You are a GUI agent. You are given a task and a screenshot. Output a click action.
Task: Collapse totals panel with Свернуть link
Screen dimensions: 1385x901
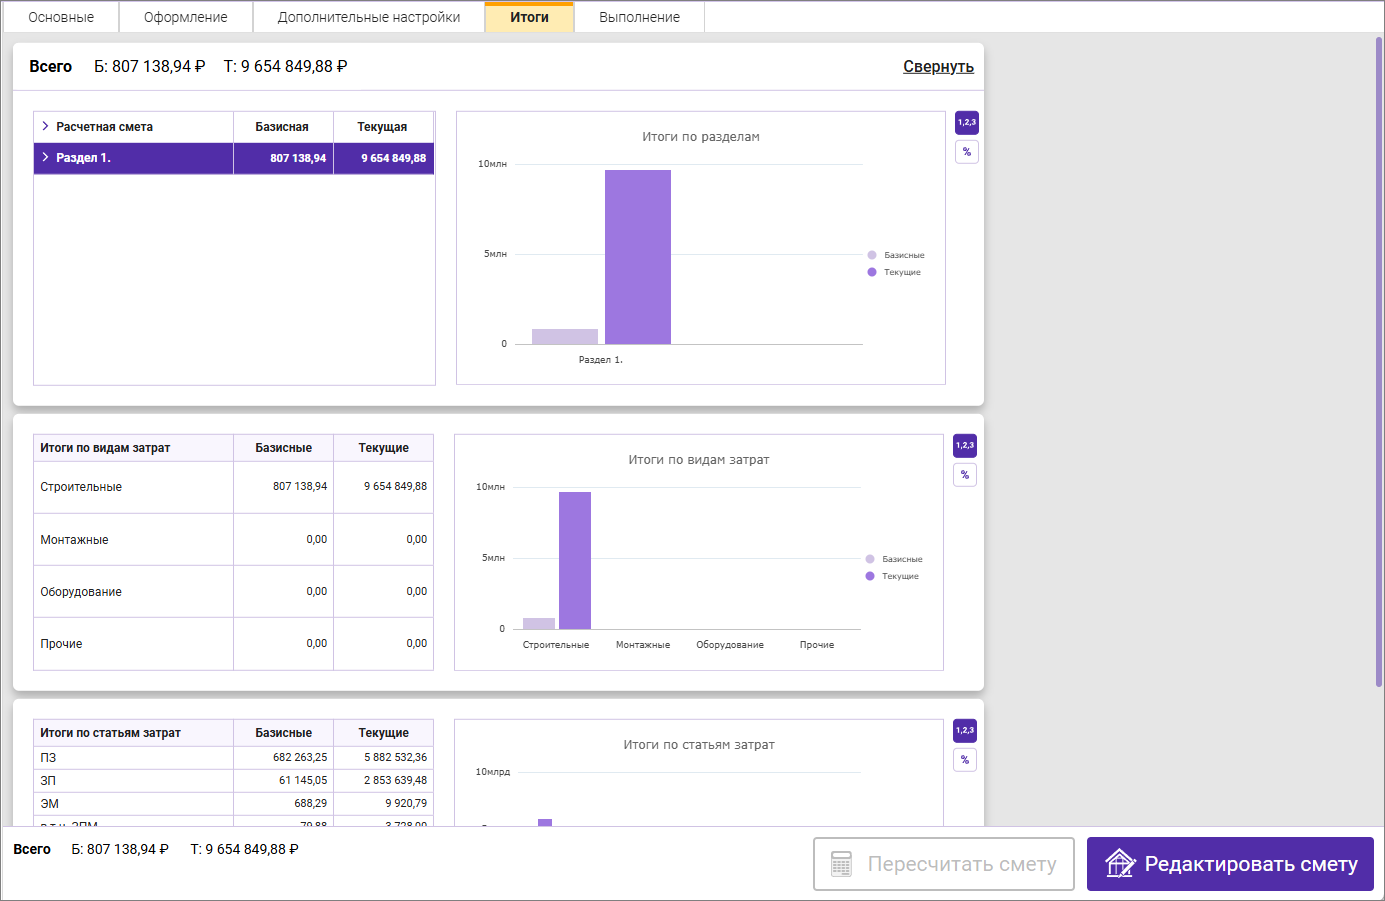937,67
